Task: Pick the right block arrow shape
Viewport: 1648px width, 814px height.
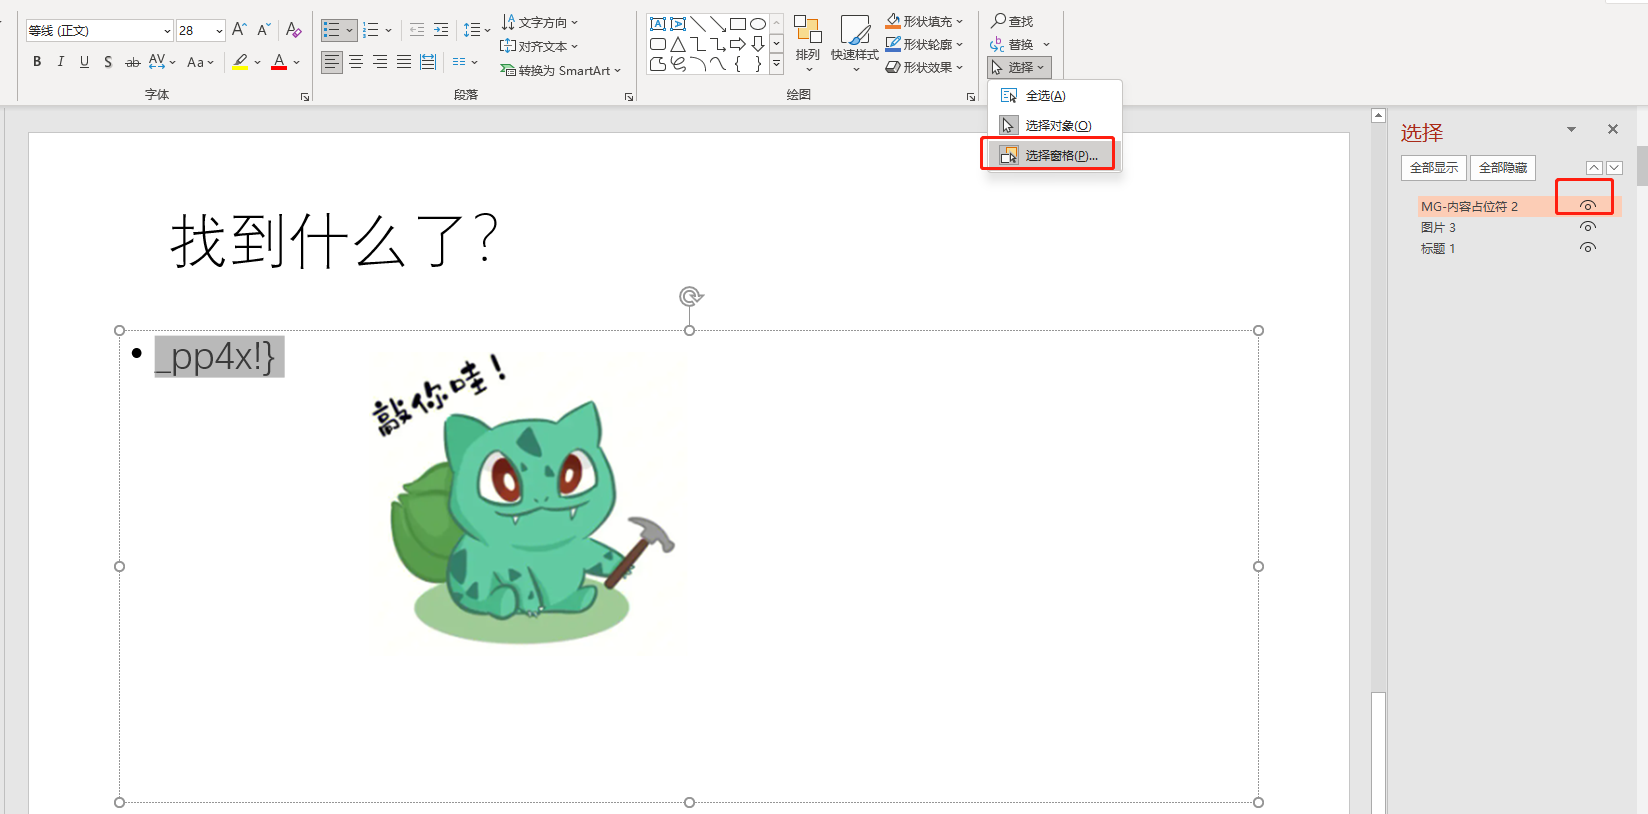Action: tap(738, 44)
